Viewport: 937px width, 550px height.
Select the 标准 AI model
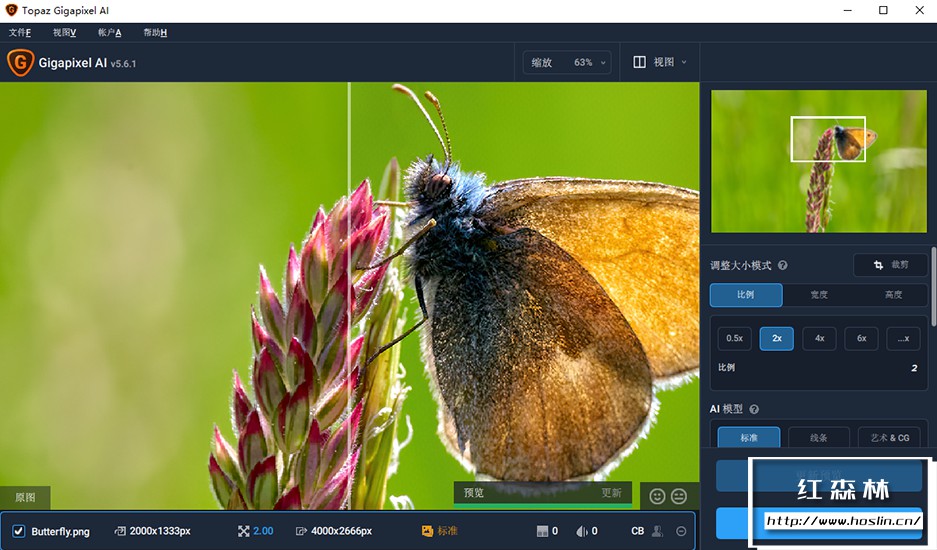tap(749, 437)
